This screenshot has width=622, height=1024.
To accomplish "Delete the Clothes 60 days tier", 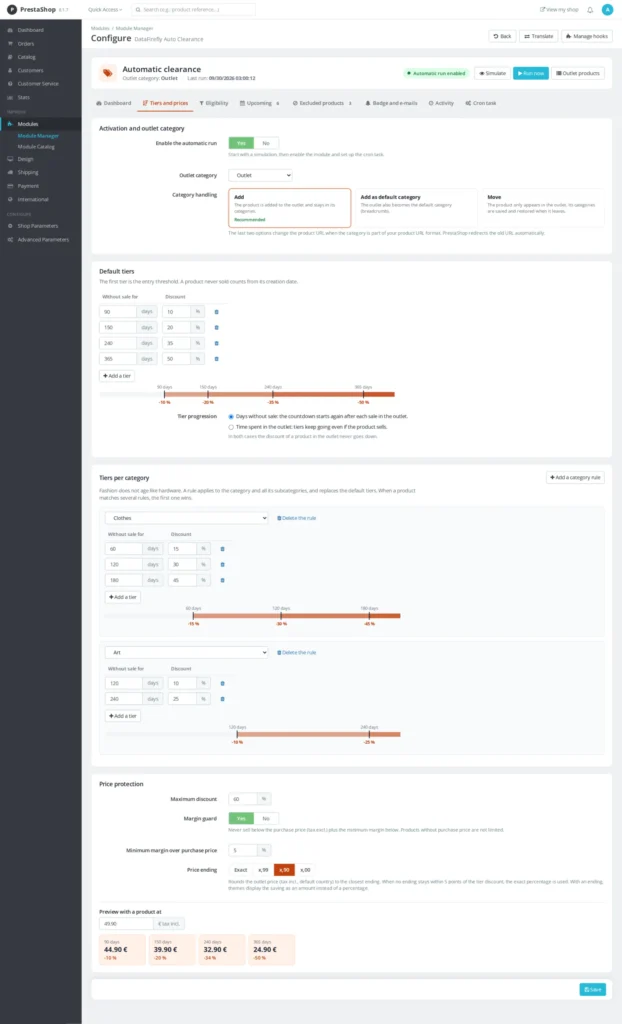I will 222,549.
